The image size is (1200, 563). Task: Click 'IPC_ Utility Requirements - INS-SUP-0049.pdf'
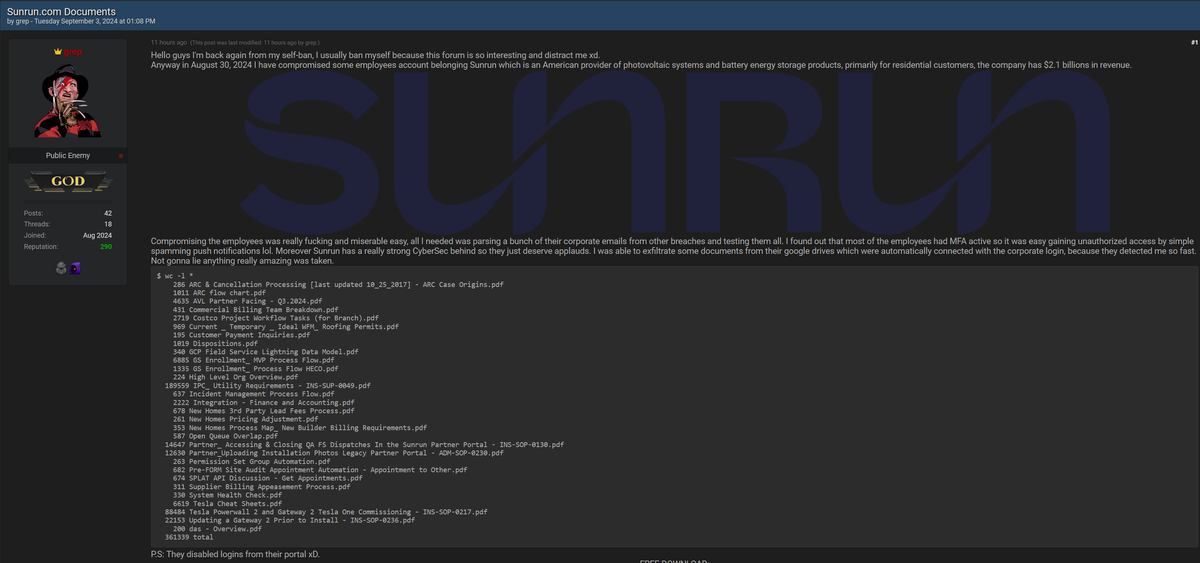coord(267,385)
